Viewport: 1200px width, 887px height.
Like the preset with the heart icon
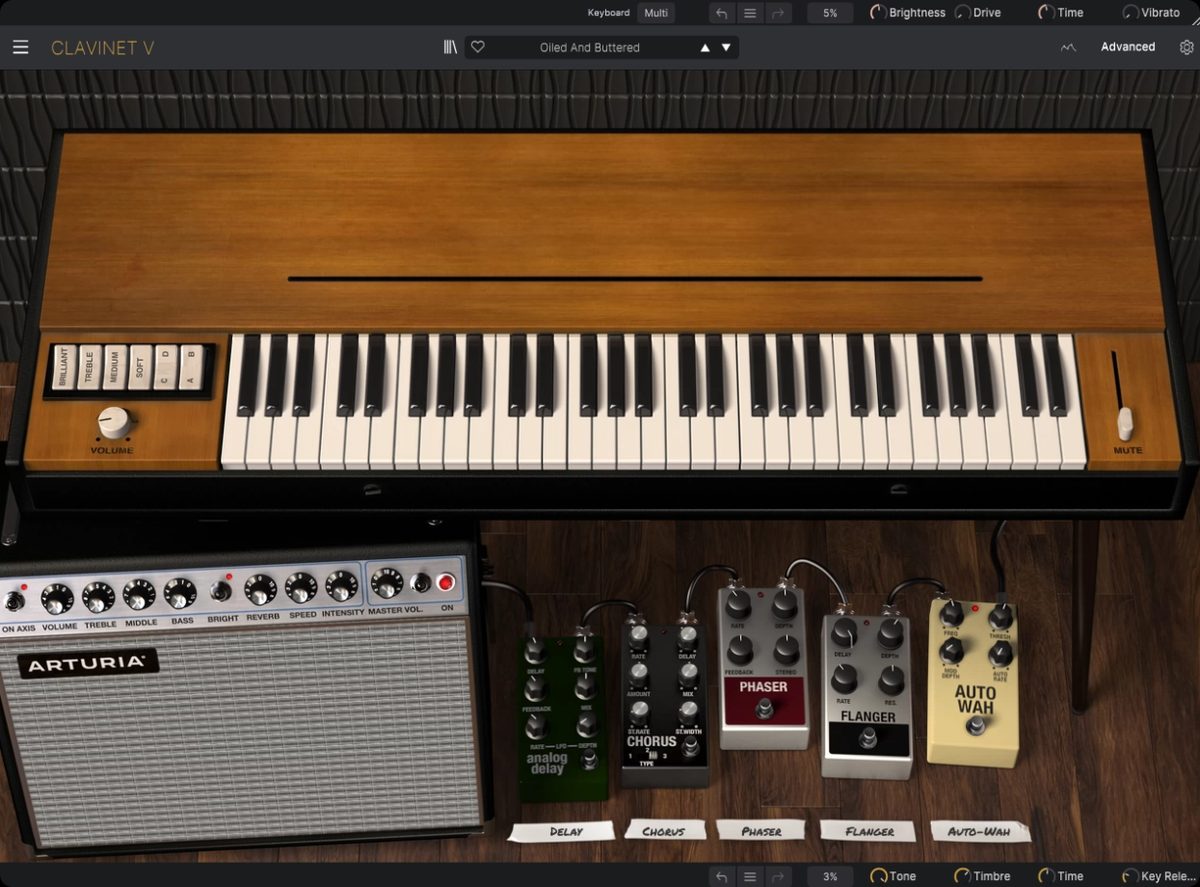[478, 47]
